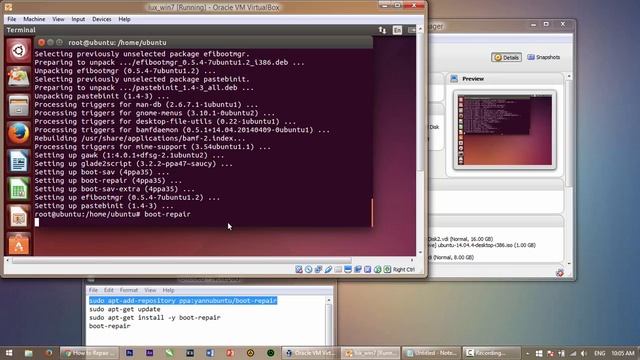The height and width of the screenshot is (360, 640).
Task: Open File menu in VirtualBox VM window
Action: point(11,19)
